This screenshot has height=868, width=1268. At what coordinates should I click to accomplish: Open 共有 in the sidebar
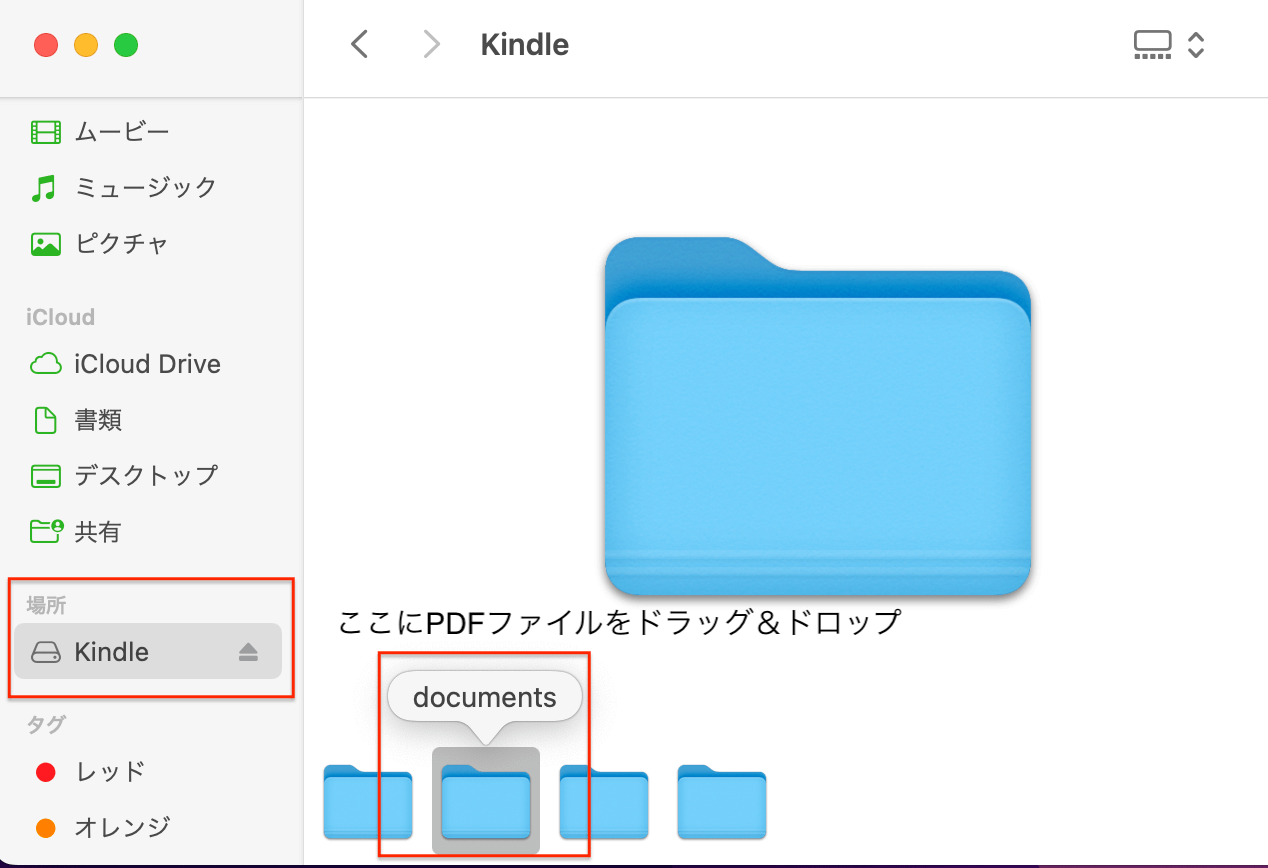click(77, 531)
